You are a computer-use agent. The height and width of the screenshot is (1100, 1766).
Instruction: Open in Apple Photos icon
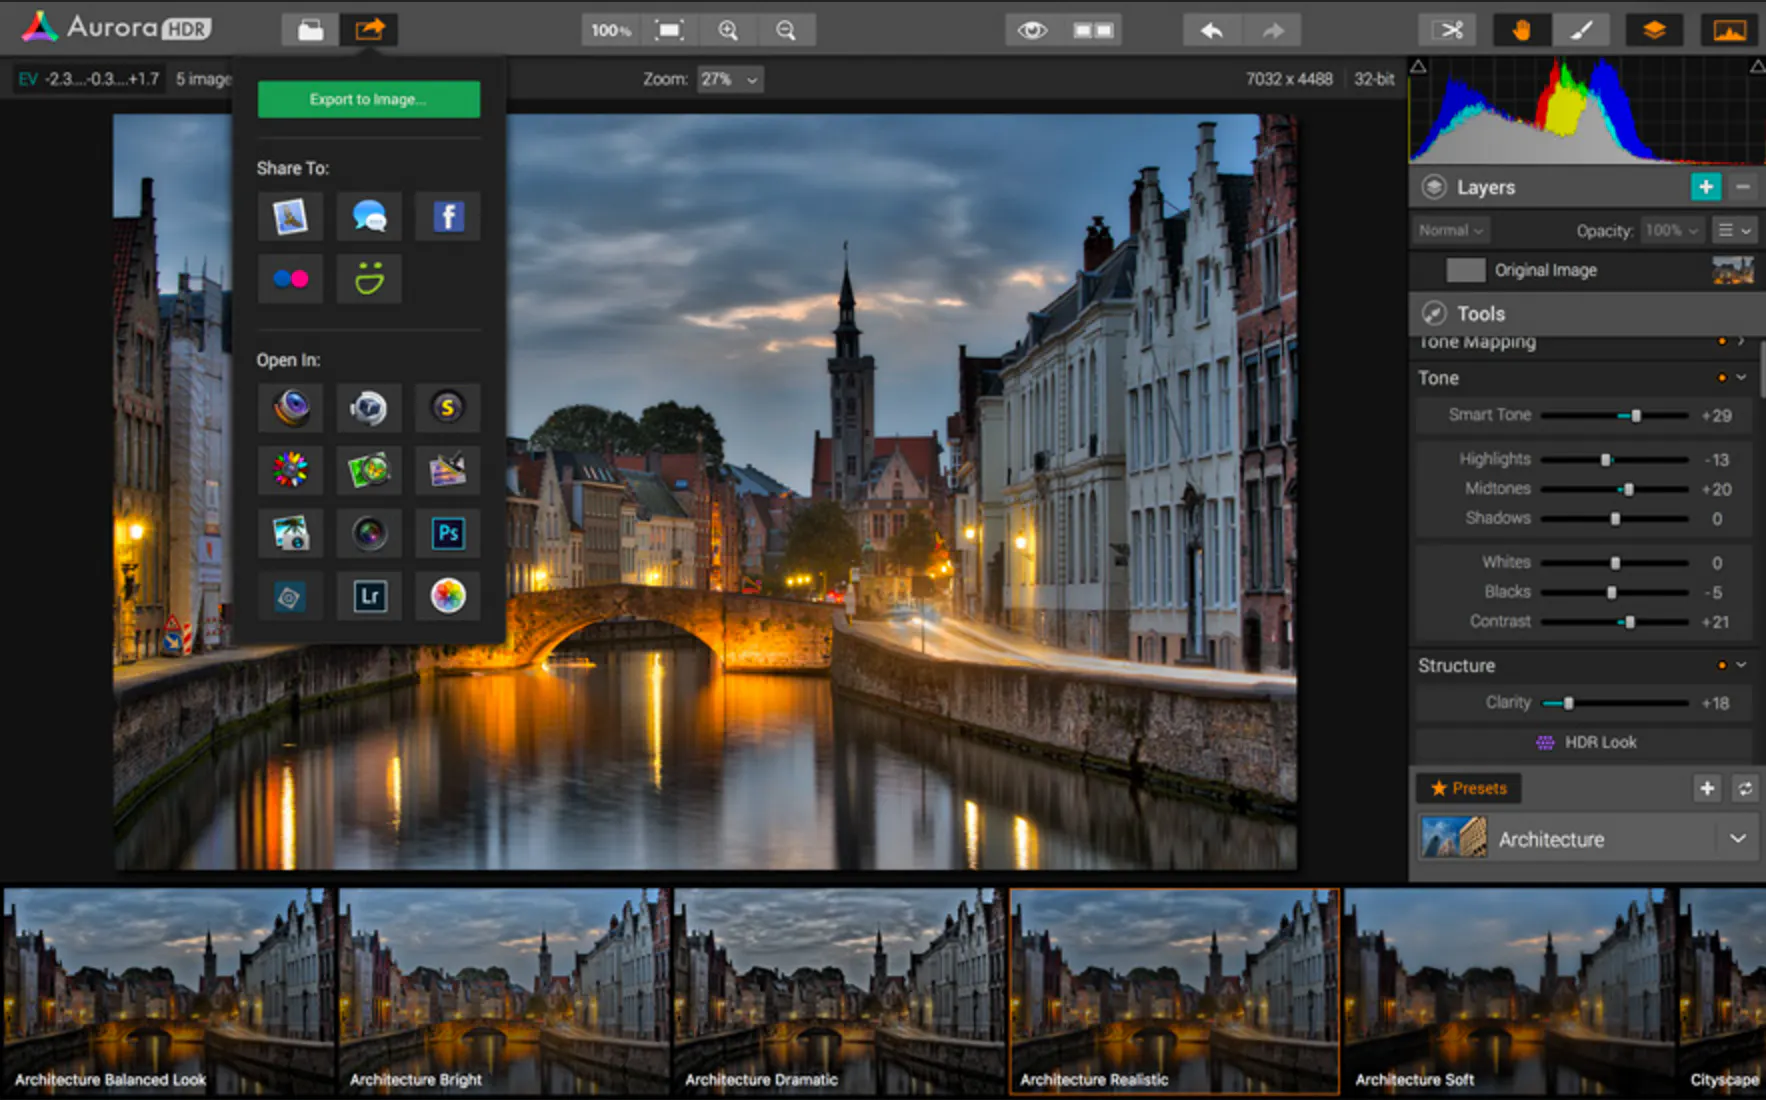pyautogui.click(x=448, y=596)
